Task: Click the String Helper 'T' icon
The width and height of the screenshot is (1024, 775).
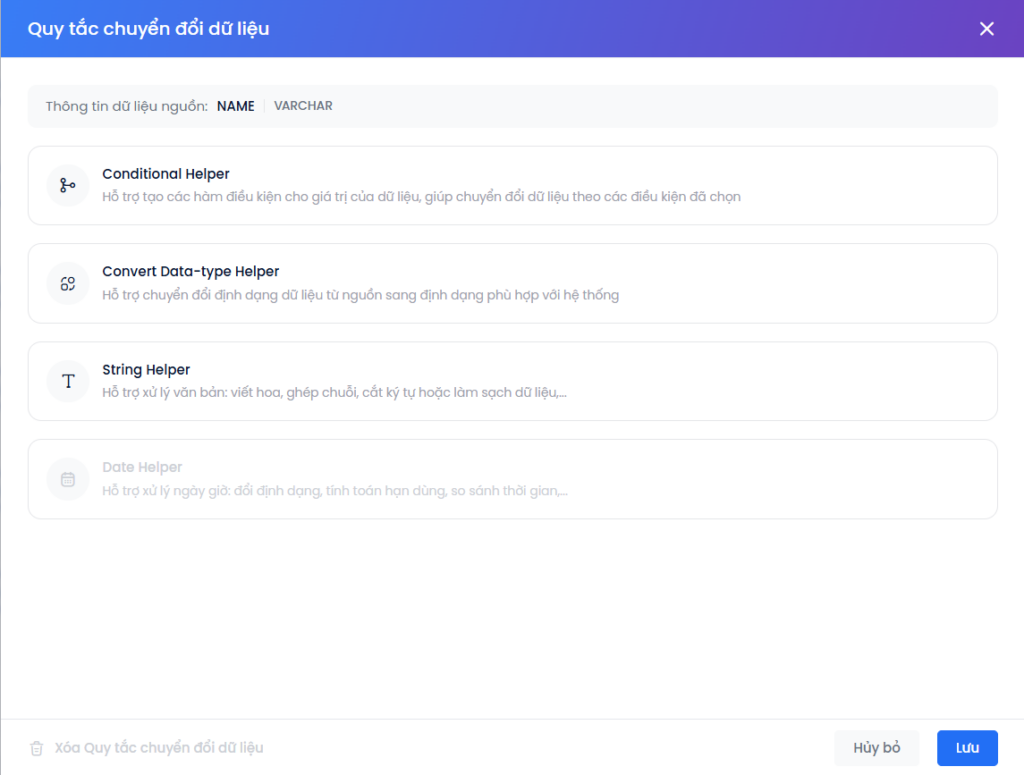Action: coord(68,381)
